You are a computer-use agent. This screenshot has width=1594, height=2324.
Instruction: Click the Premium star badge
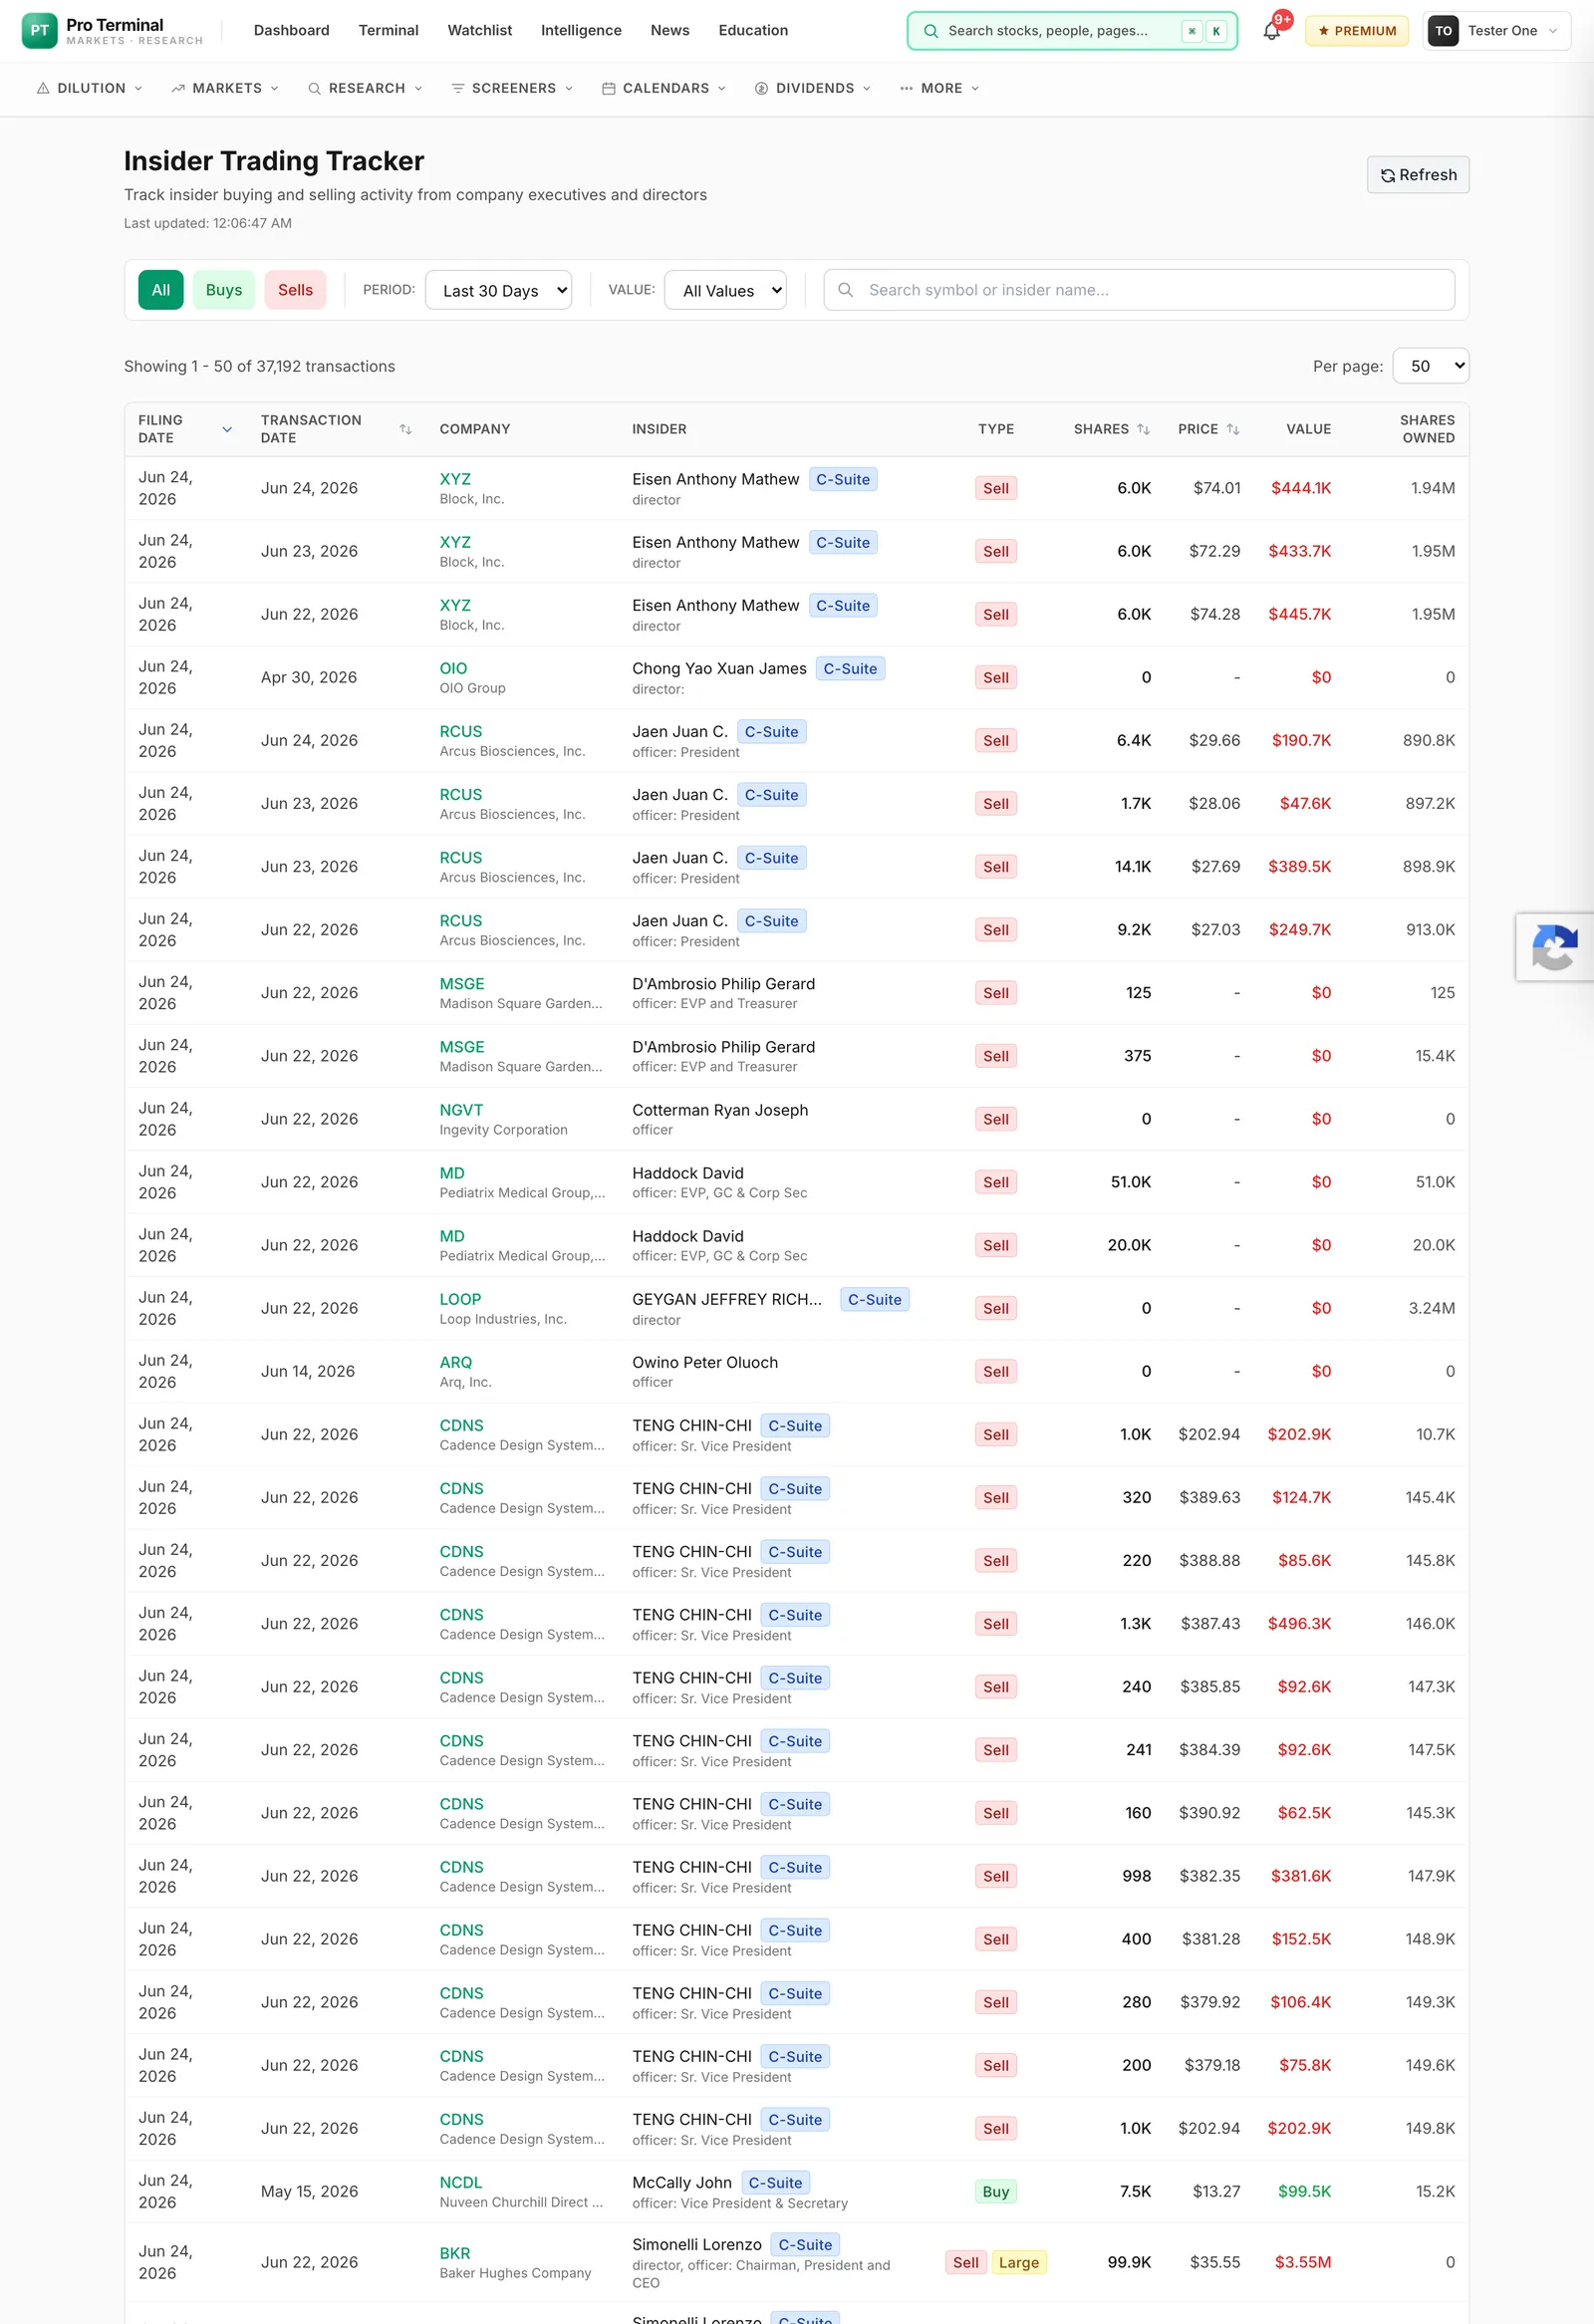(1357, 30)
